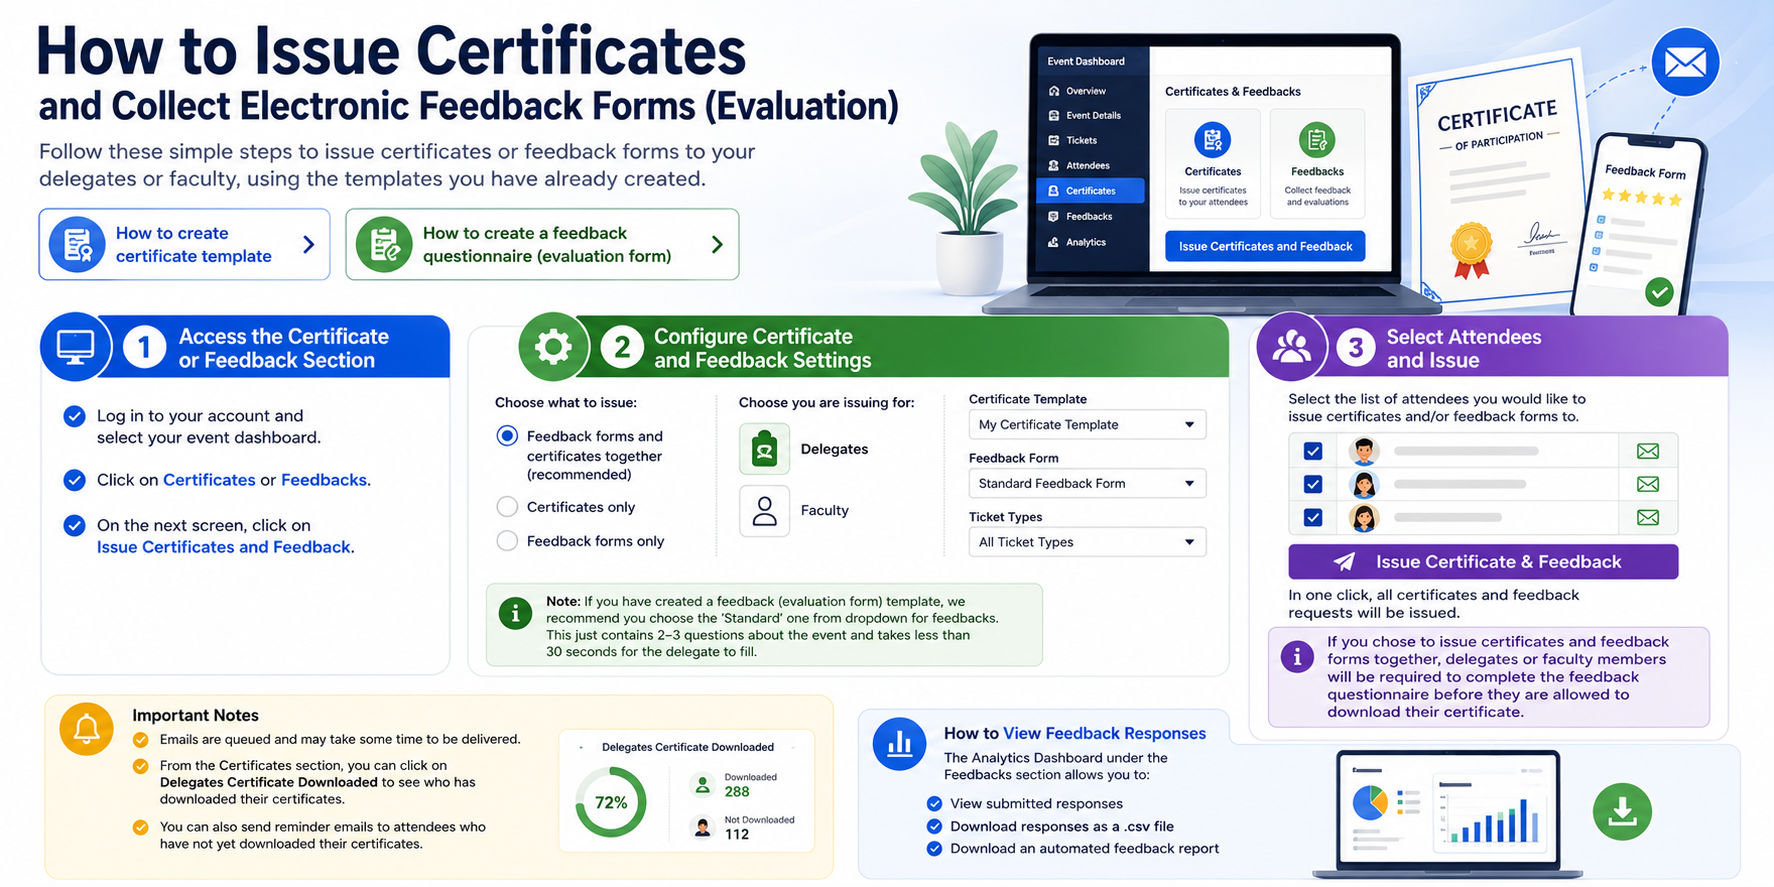Click the green checkmark badge on the phone feedback form
Viewport: 1774px width, 887px height.
1660,292
